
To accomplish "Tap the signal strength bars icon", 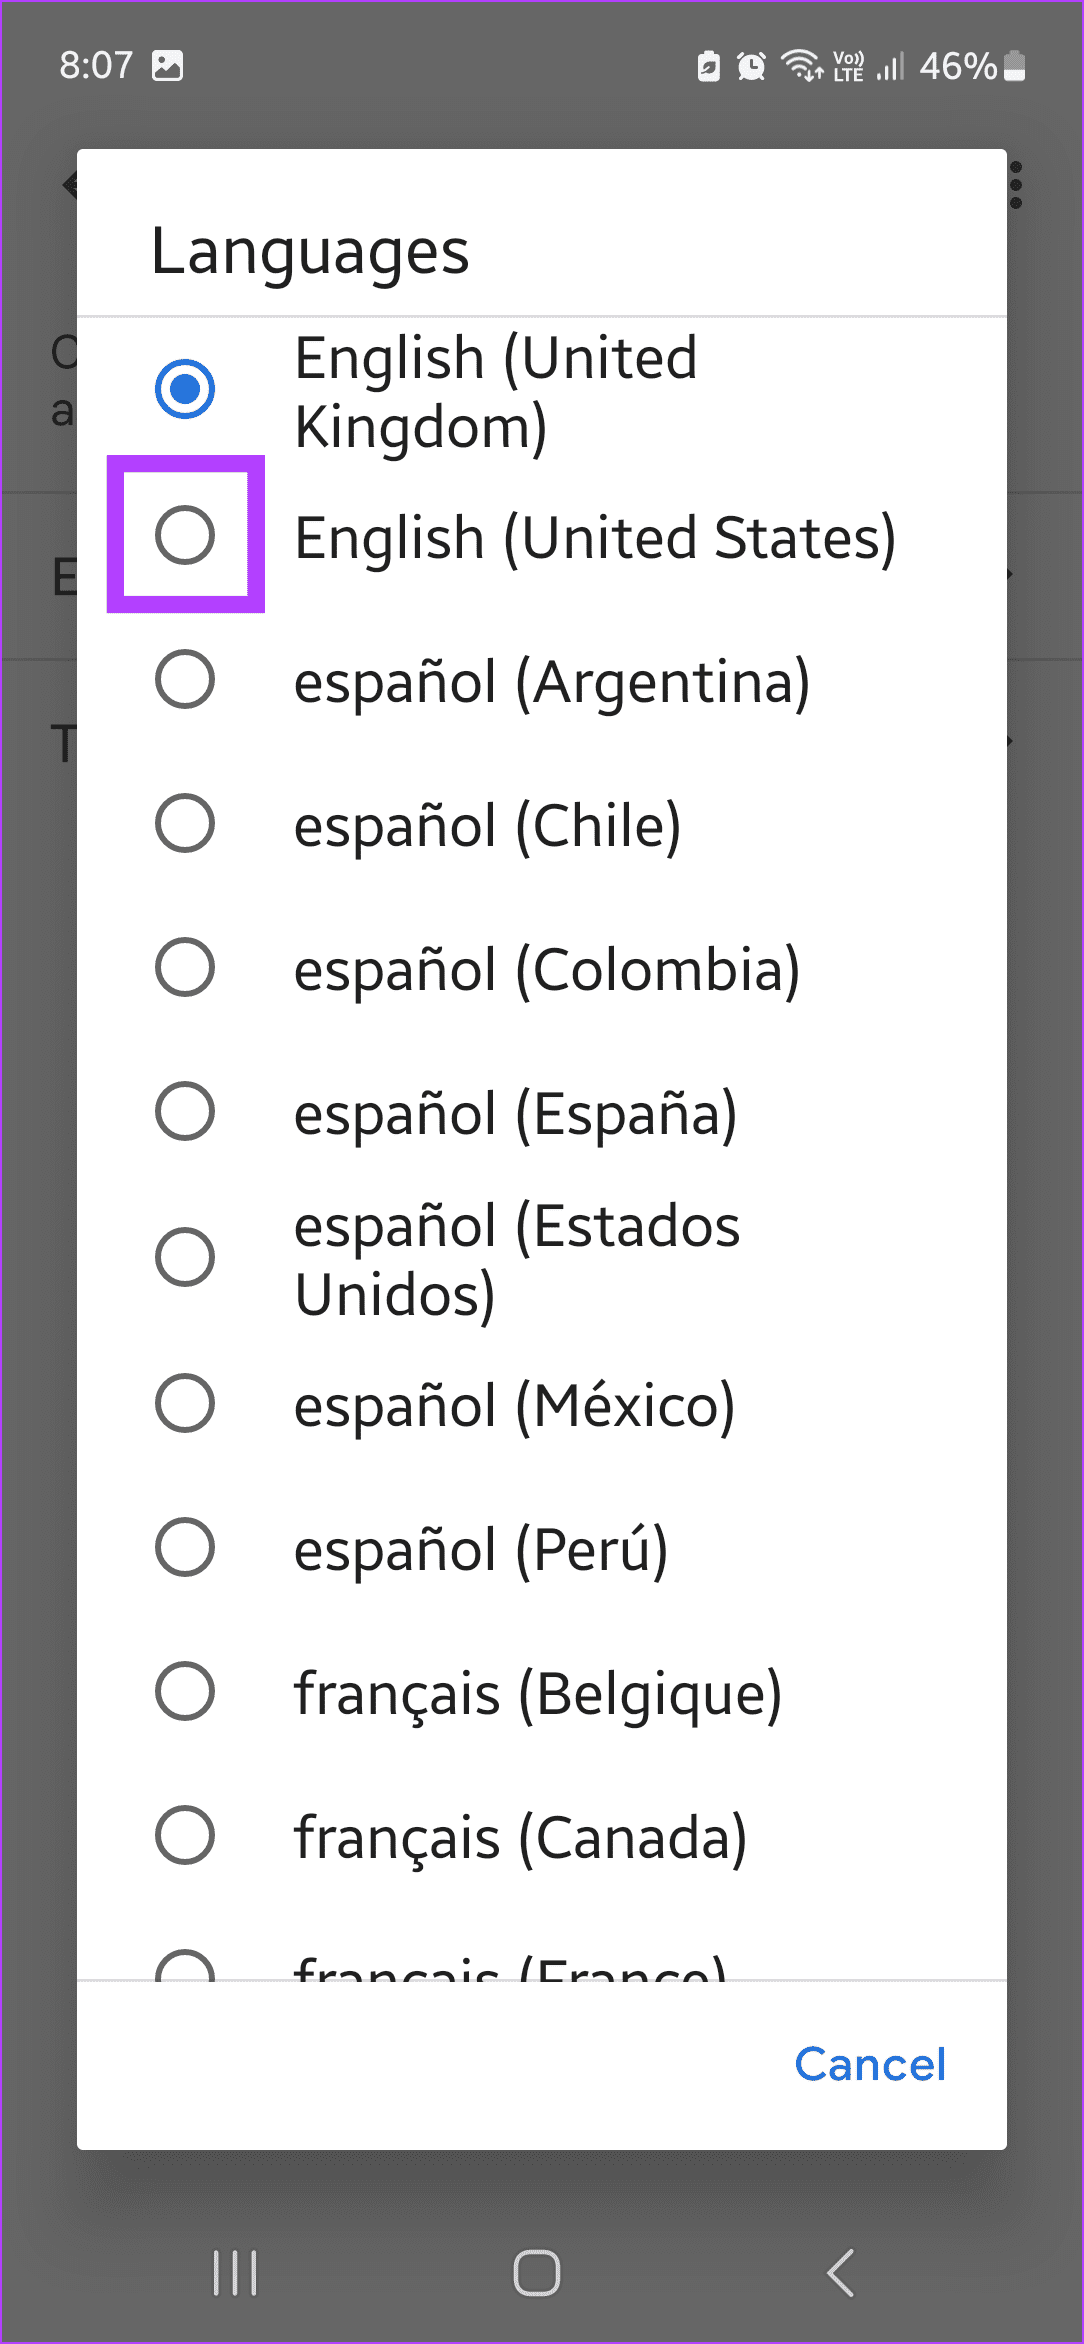I will 889,66.
